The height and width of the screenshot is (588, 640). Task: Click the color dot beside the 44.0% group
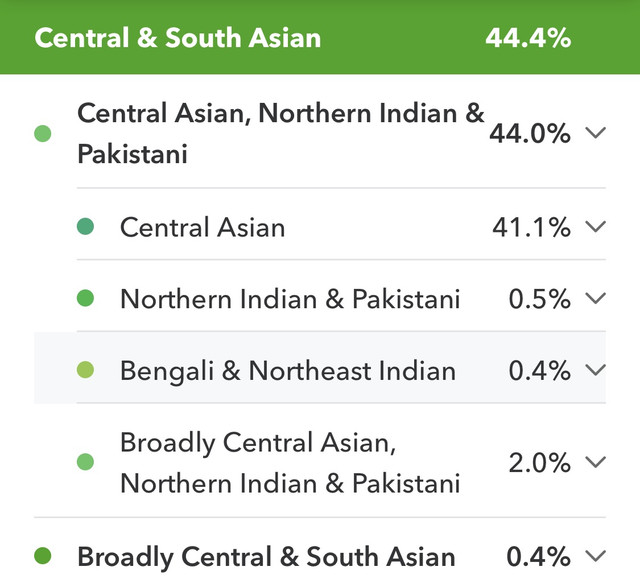click(x=42, y=133)
